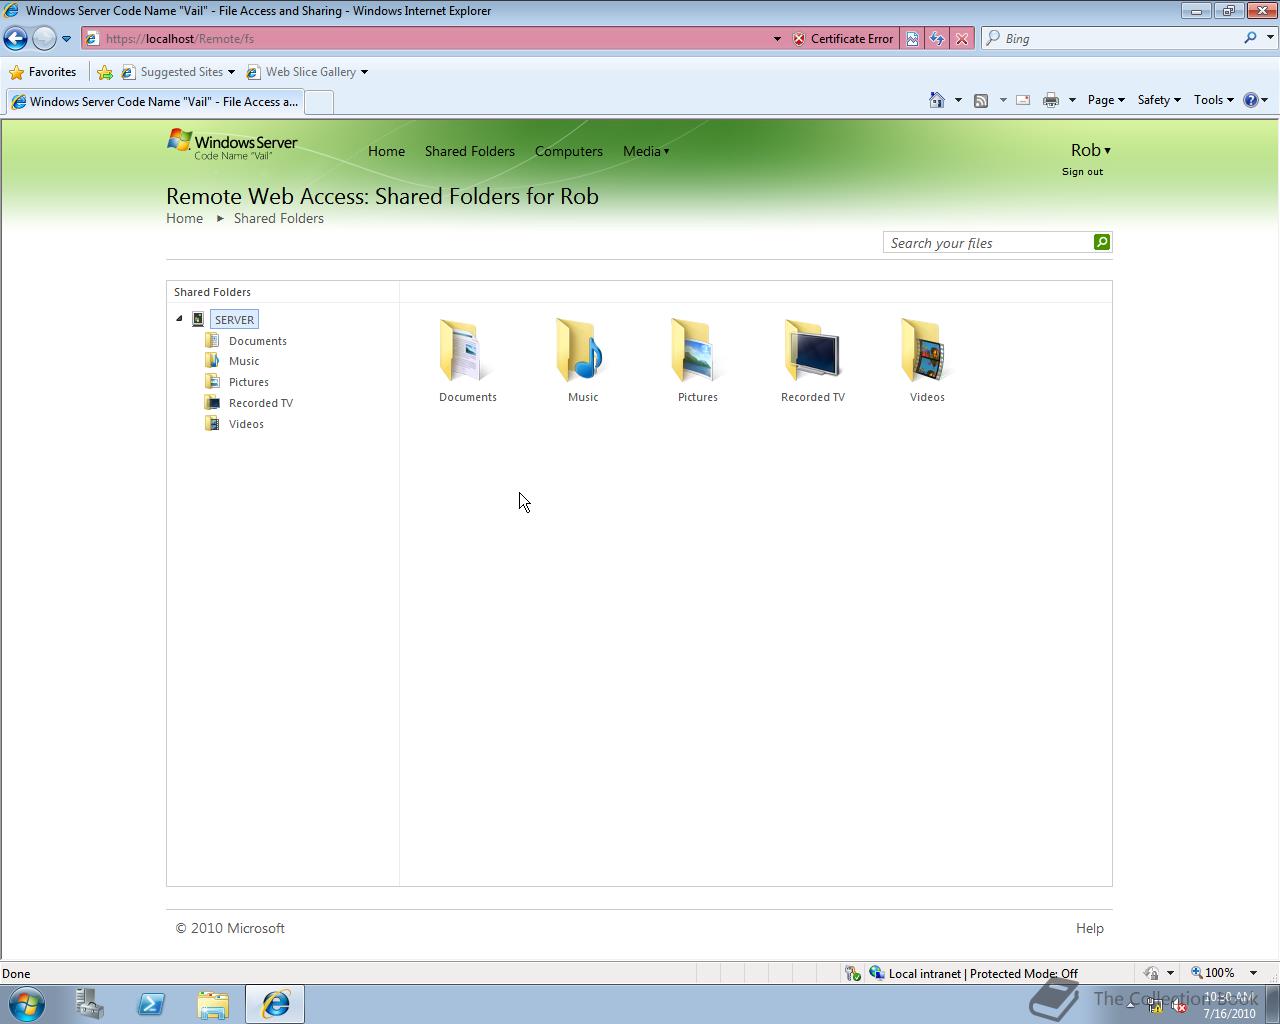Click the Home breadcrumb link
The image size is (1280, 1024).
tap(184, 218)
